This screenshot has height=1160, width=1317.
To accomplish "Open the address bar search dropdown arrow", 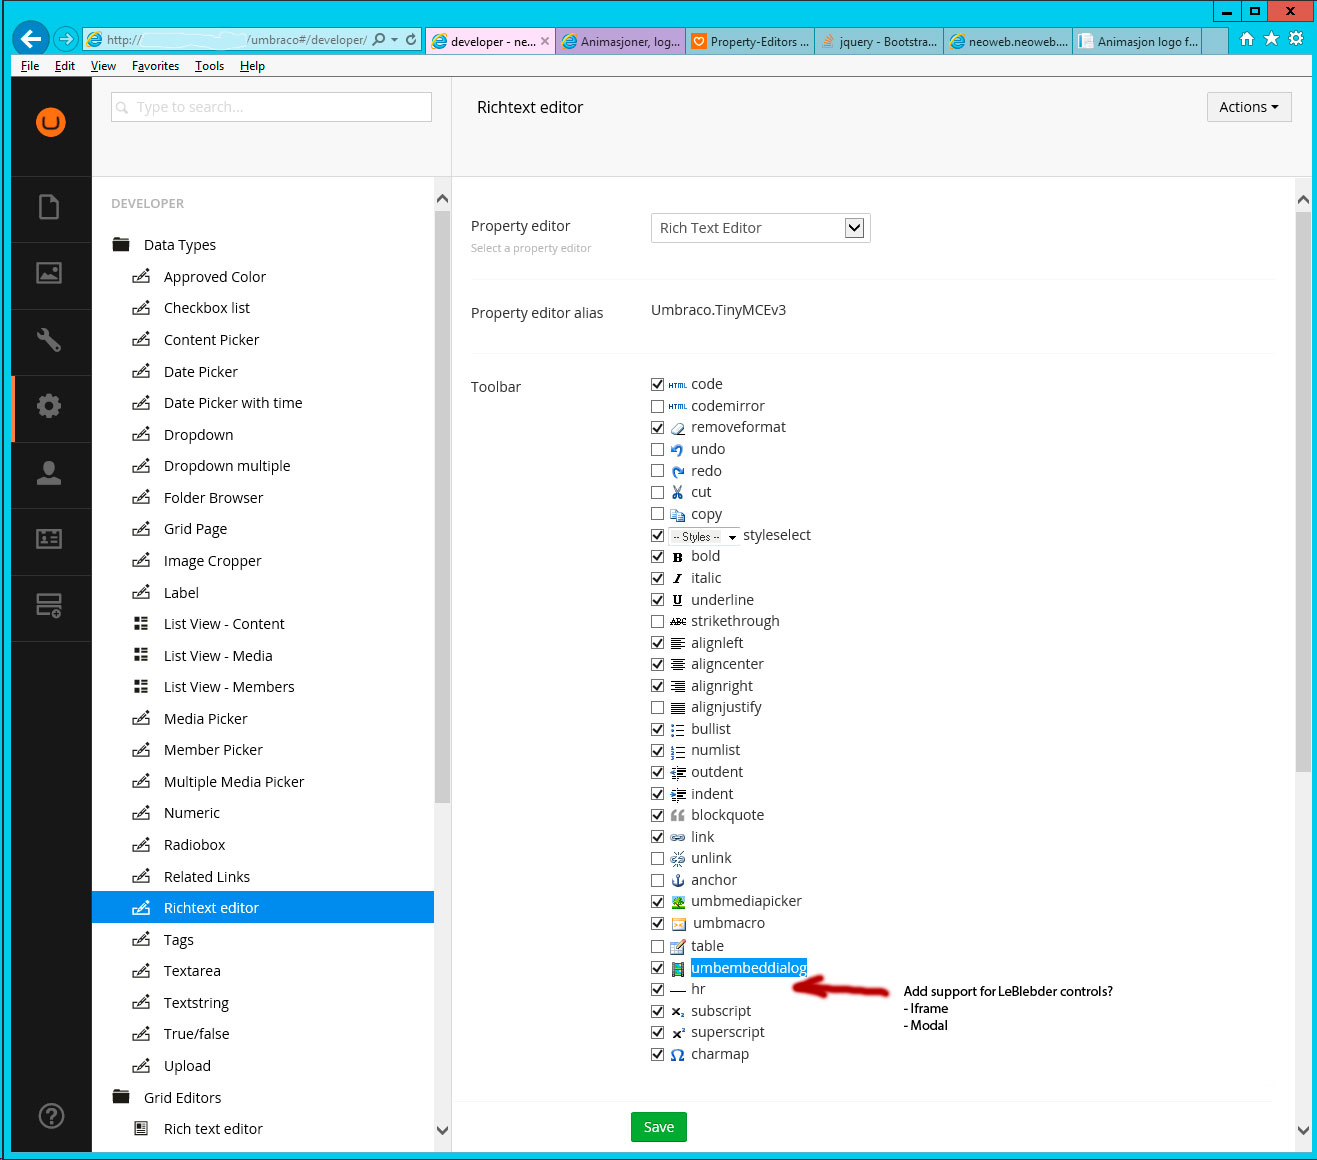I will point(395,40).
